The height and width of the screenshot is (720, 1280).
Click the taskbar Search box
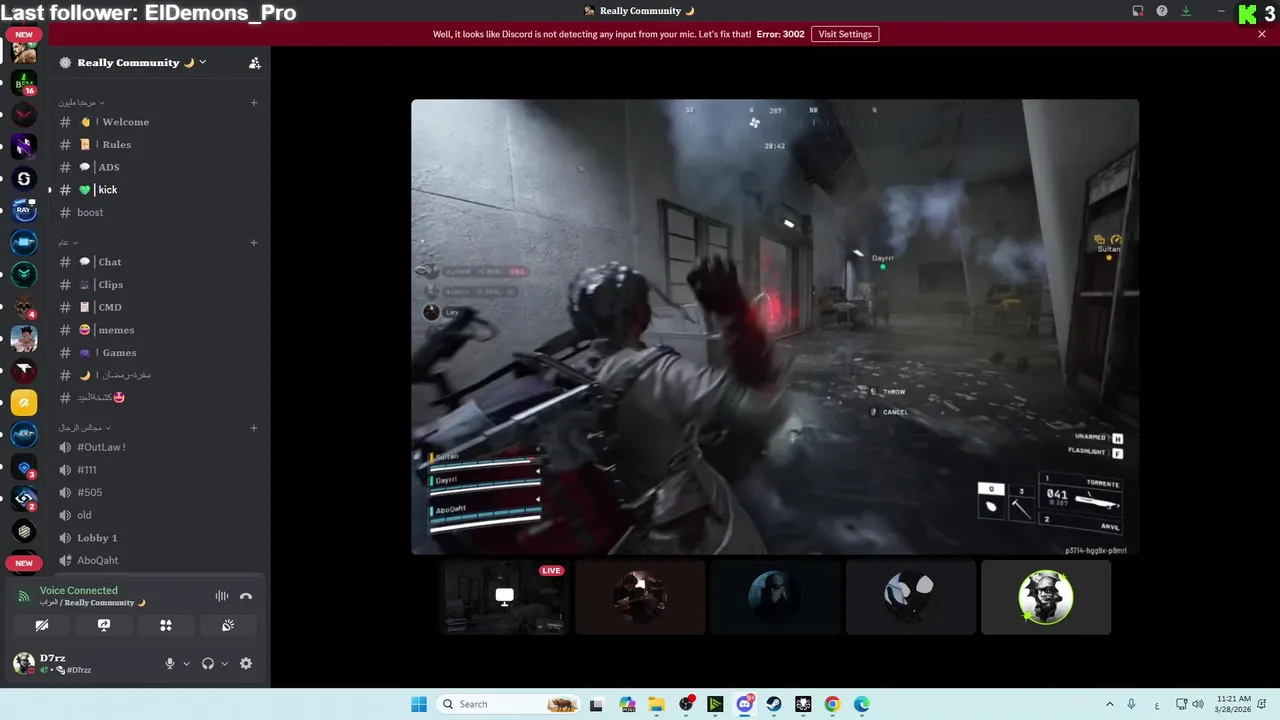pos(508,704)
